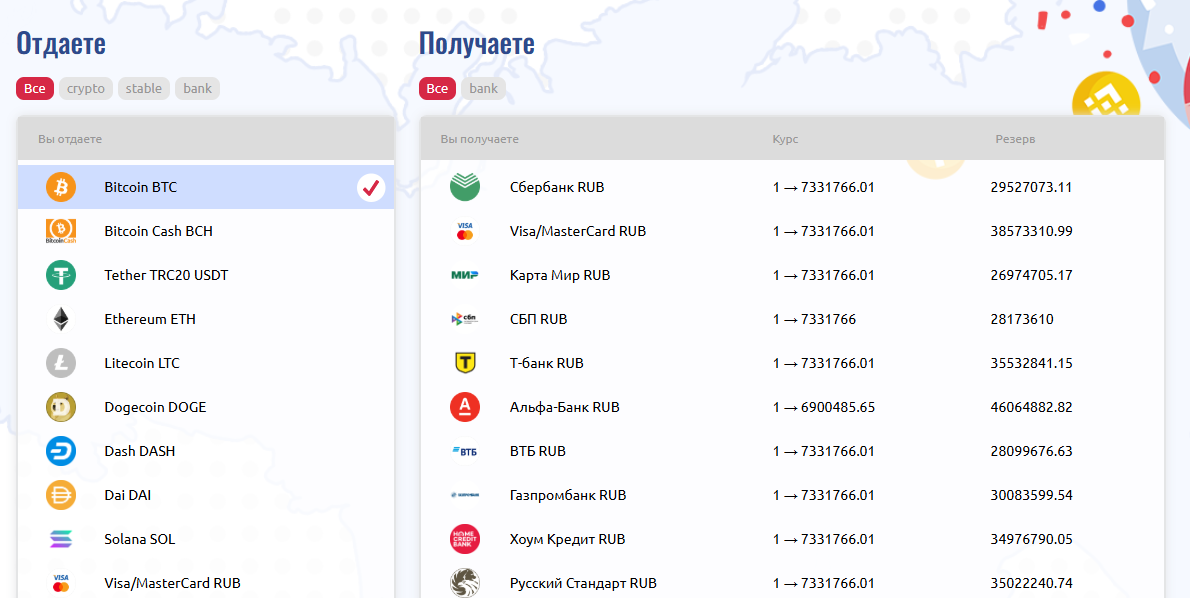The width and height of the screenshot is (1190, 598).
Task: Filter give list by stable
Action: click(x=143, y=88)
